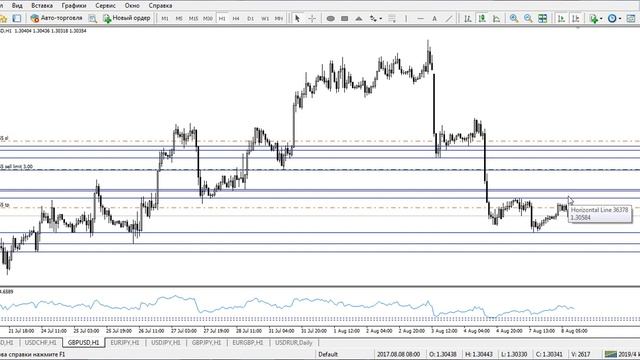
Task: Set timeframe to M5
Action: tap(179, 18)
